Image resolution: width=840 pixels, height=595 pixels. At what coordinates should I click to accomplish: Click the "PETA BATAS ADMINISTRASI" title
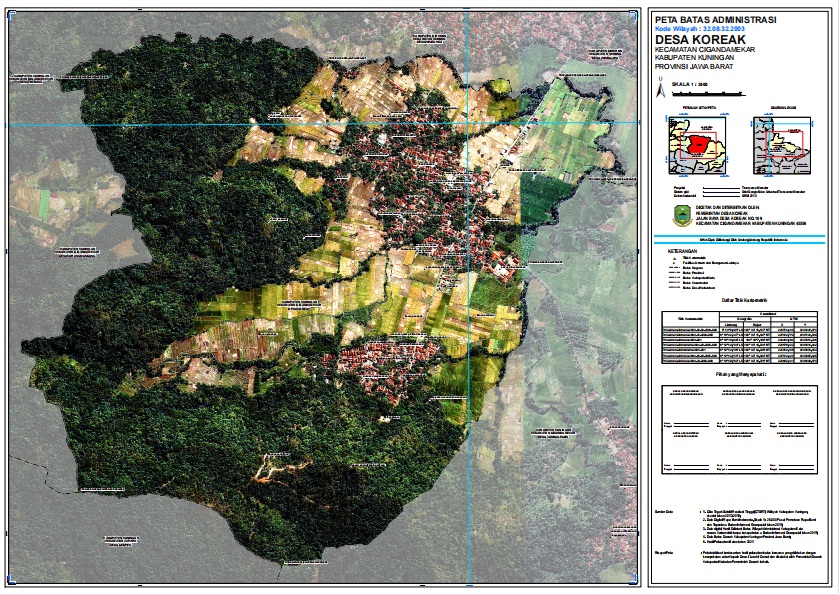[715, 20]
